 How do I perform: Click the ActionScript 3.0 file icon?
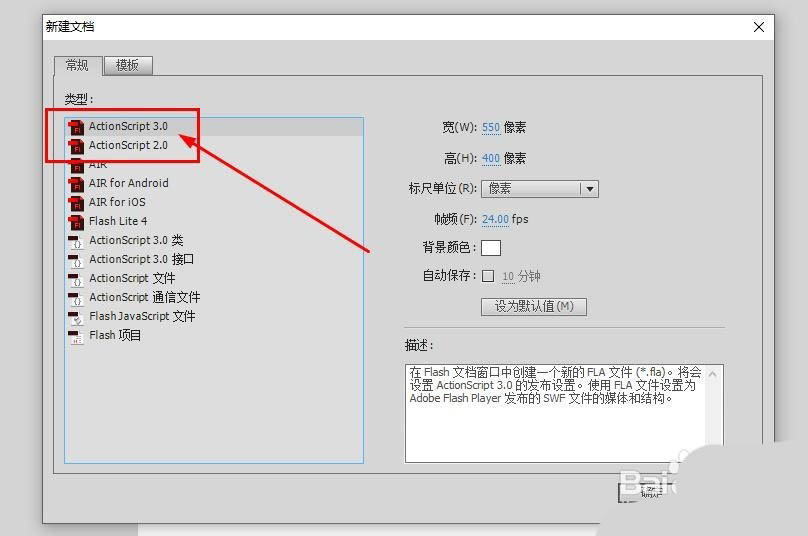click(76, 127)
